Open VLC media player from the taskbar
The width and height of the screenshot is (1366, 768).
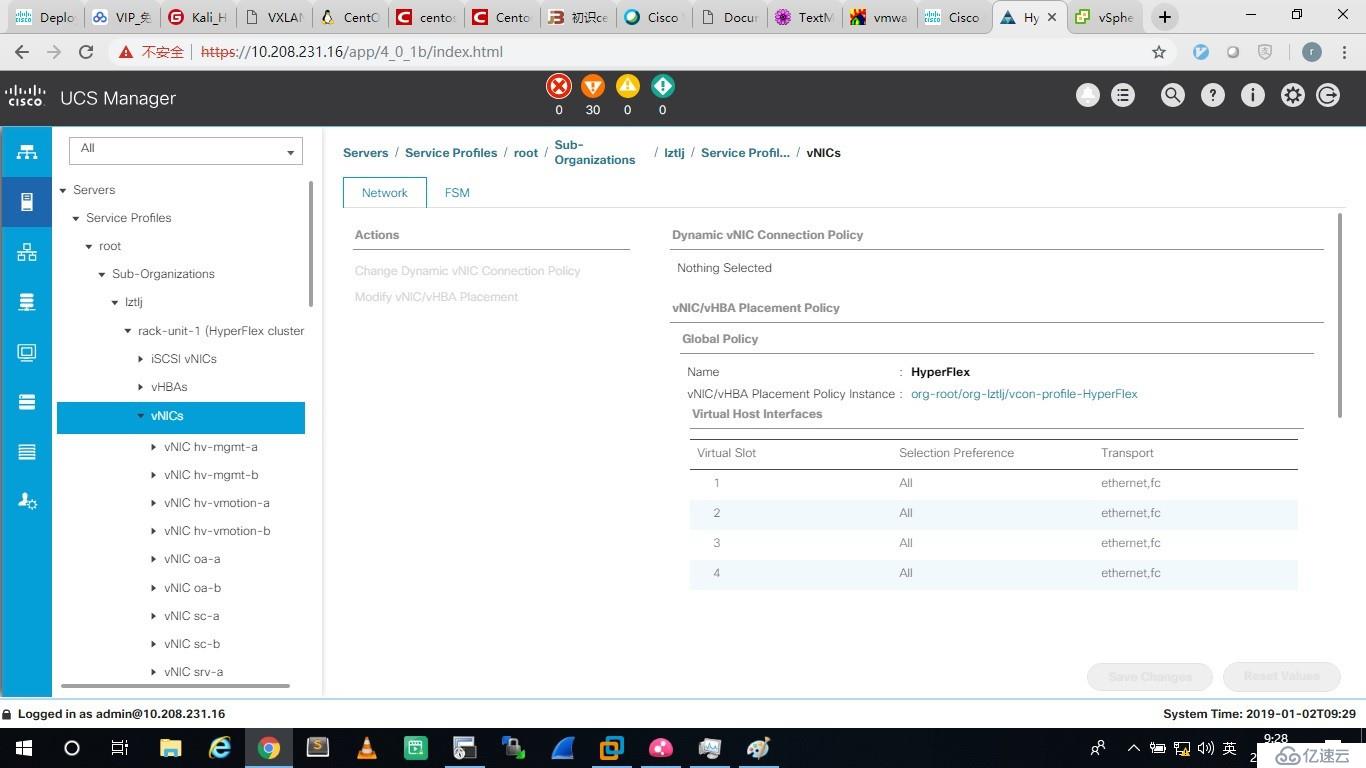[x=367, y=748]
